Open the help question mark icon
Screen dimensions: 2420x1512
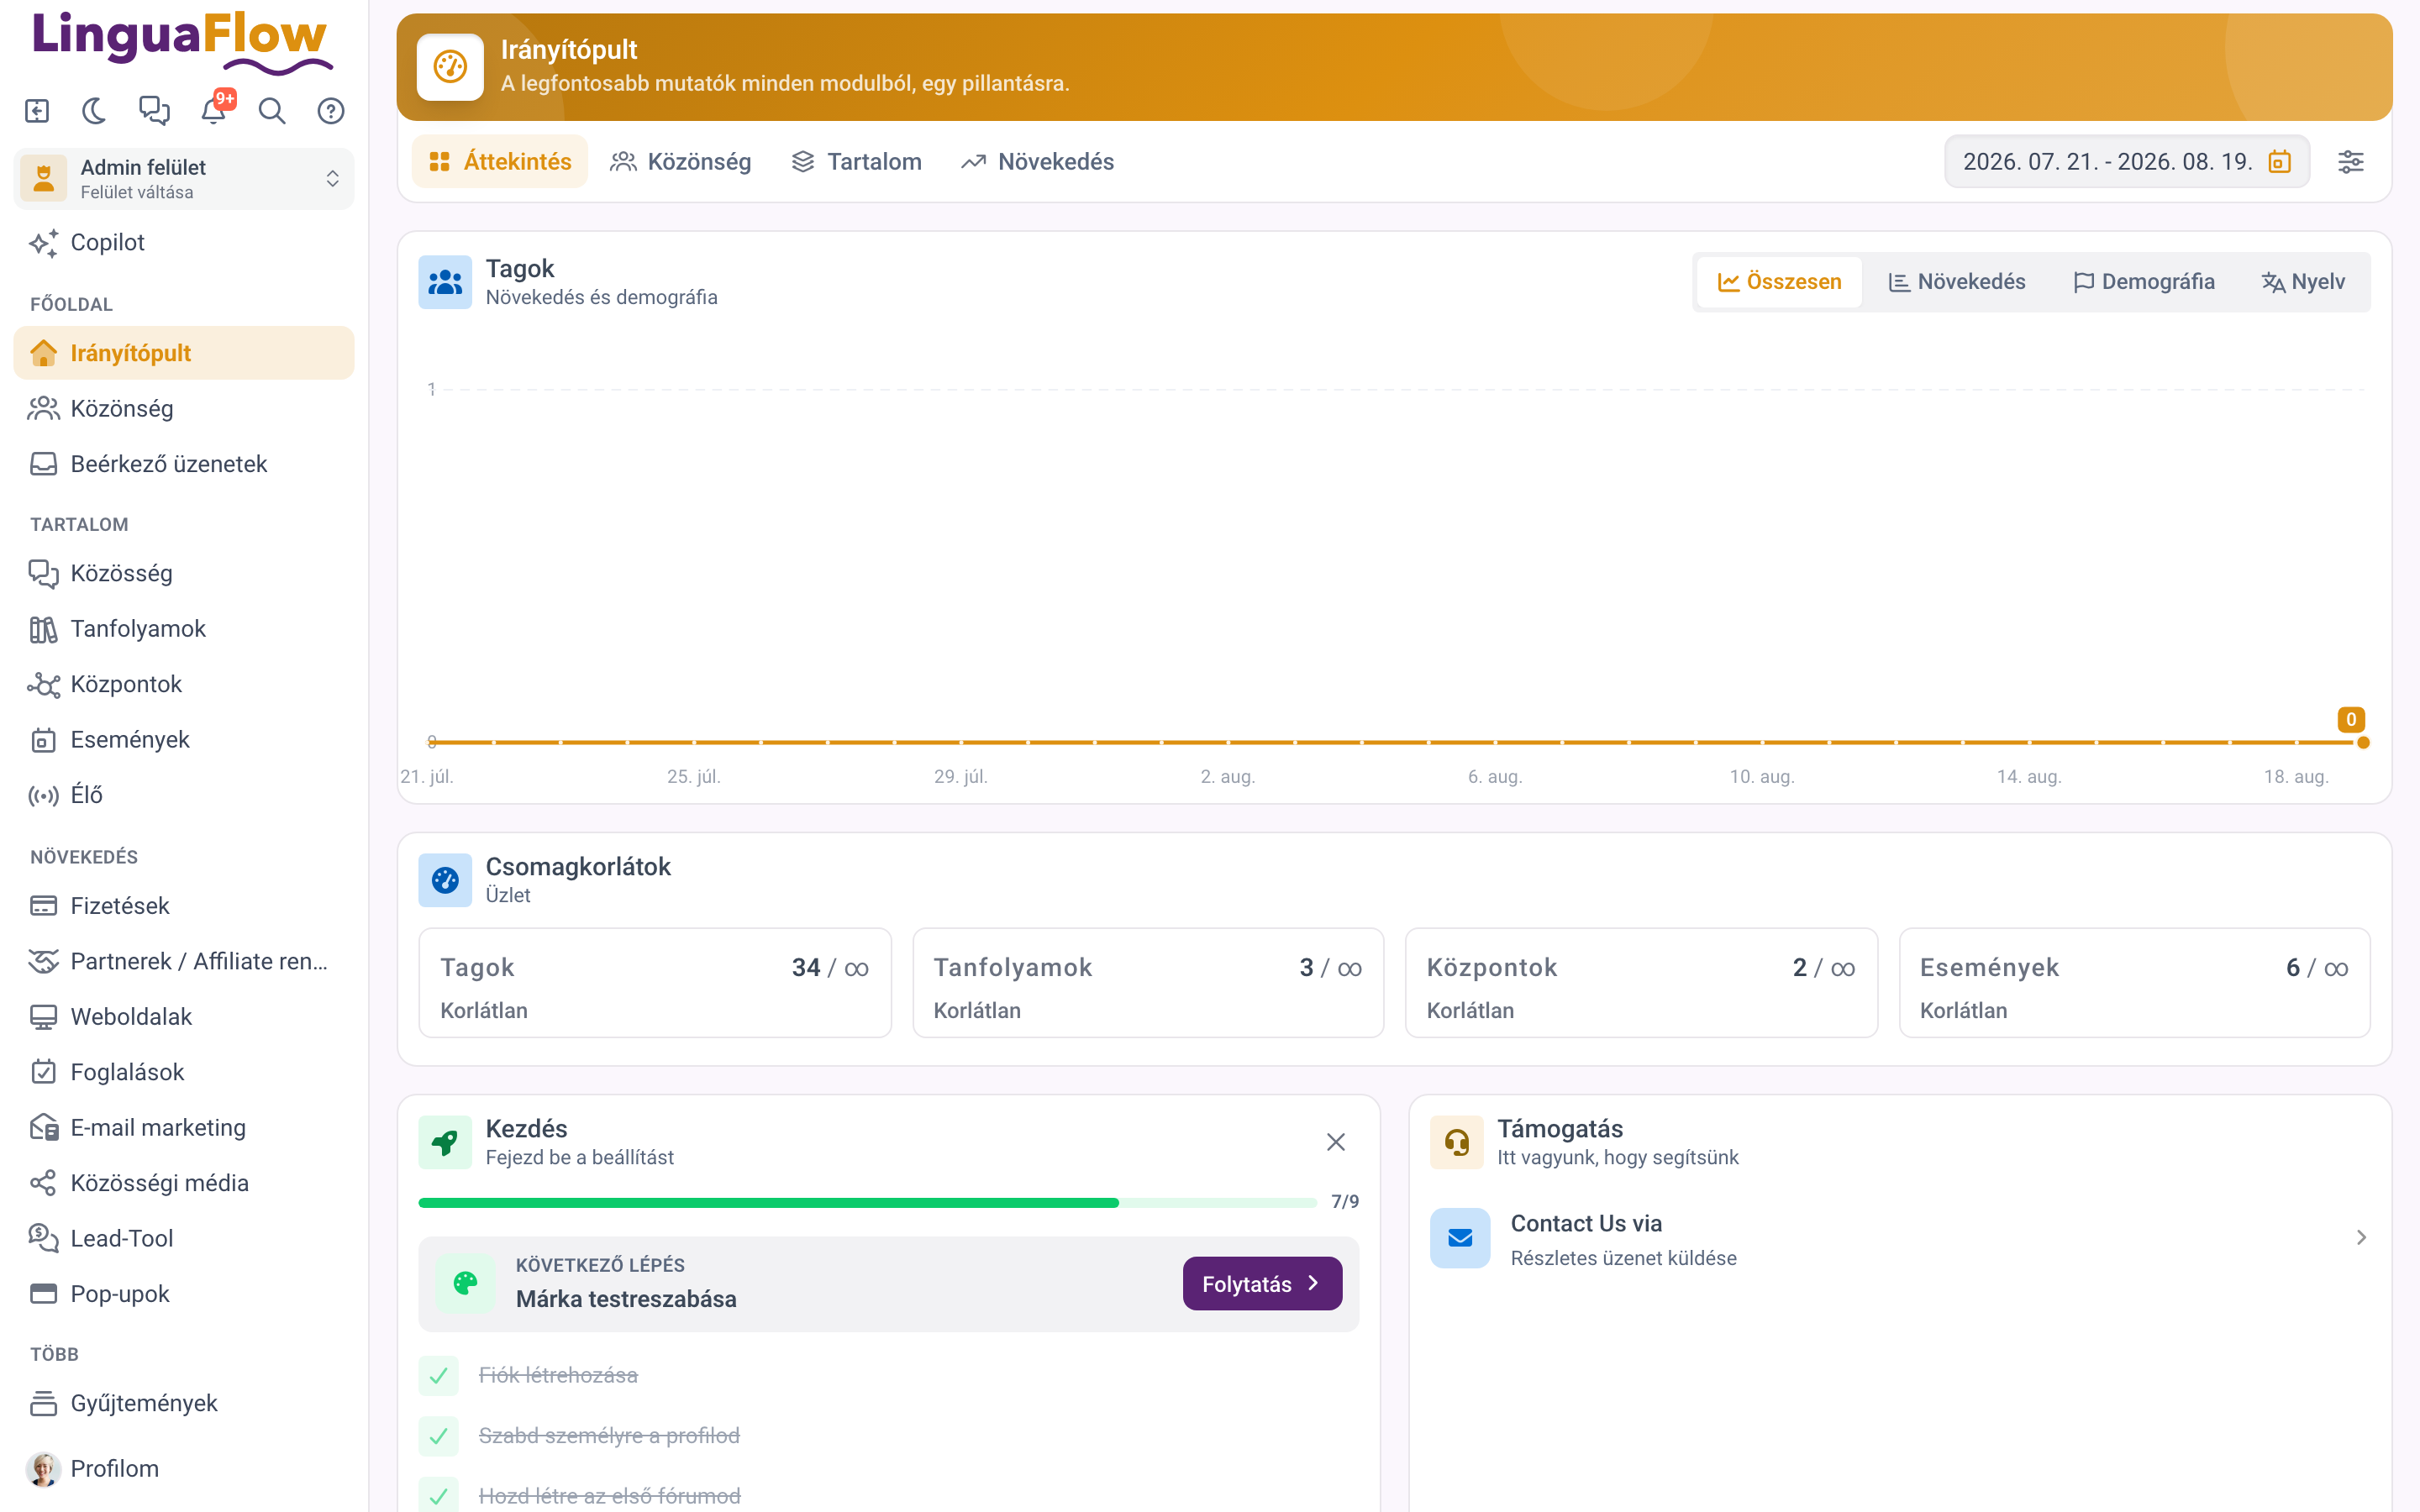[x=331, y=111]
